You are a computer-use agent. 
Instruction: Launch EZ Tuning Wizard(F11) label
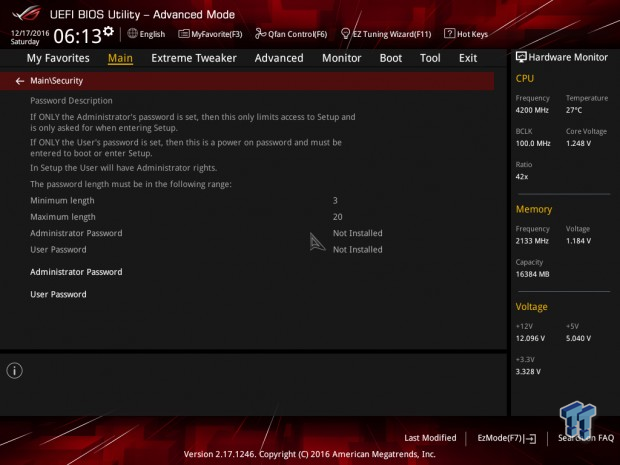392,34
